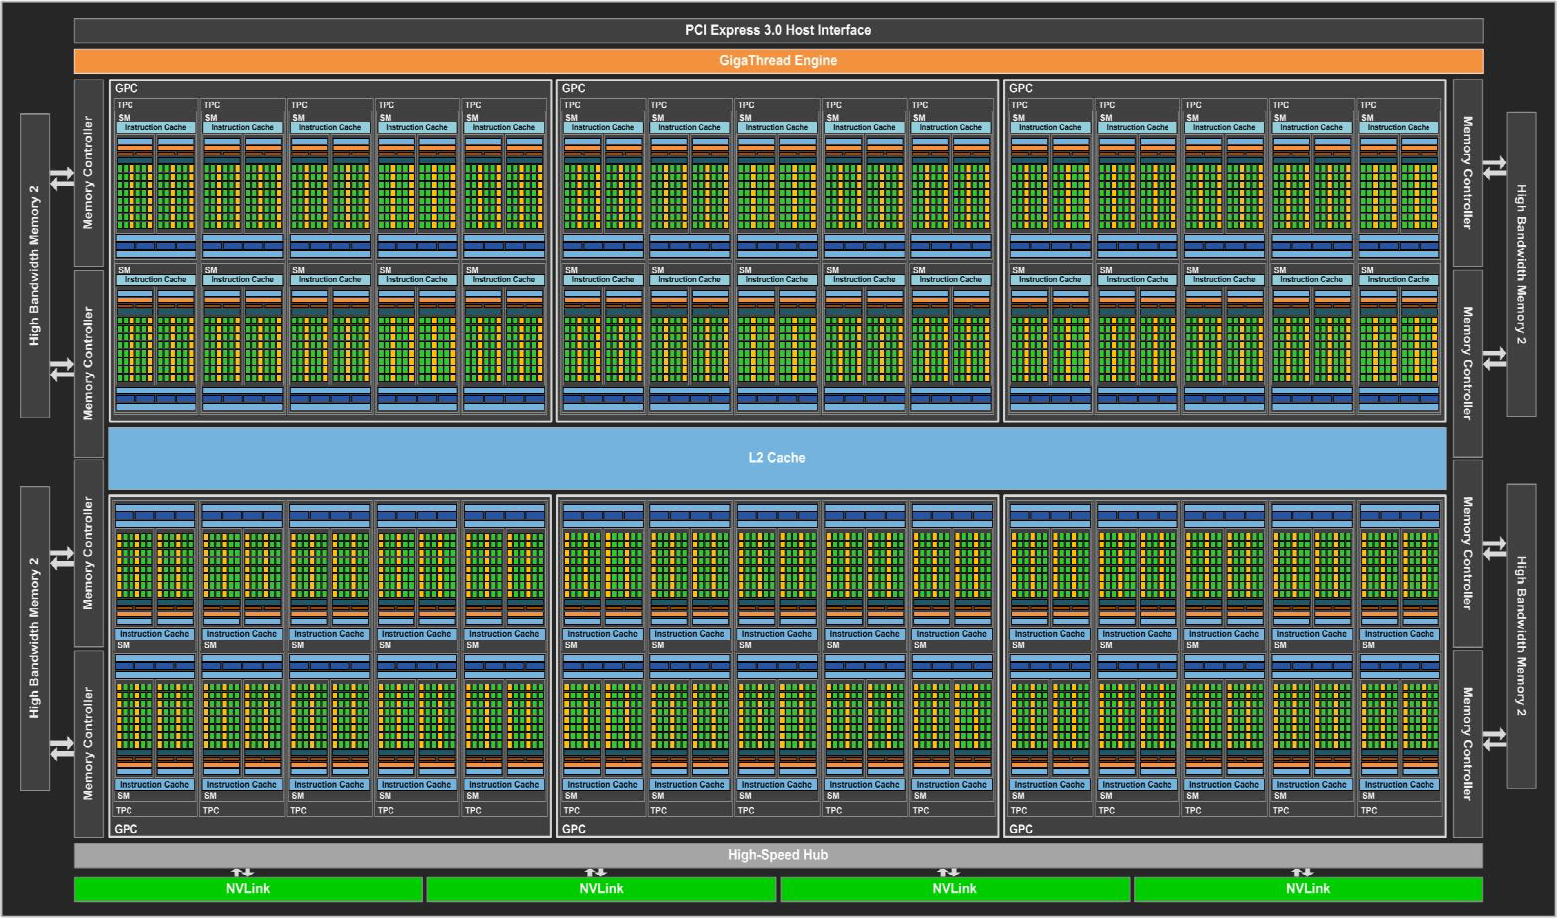The image size is (1557, 918).
Task: Click arrows icon beside bottommost right Memory Controller
Action: click(1494, 739)
